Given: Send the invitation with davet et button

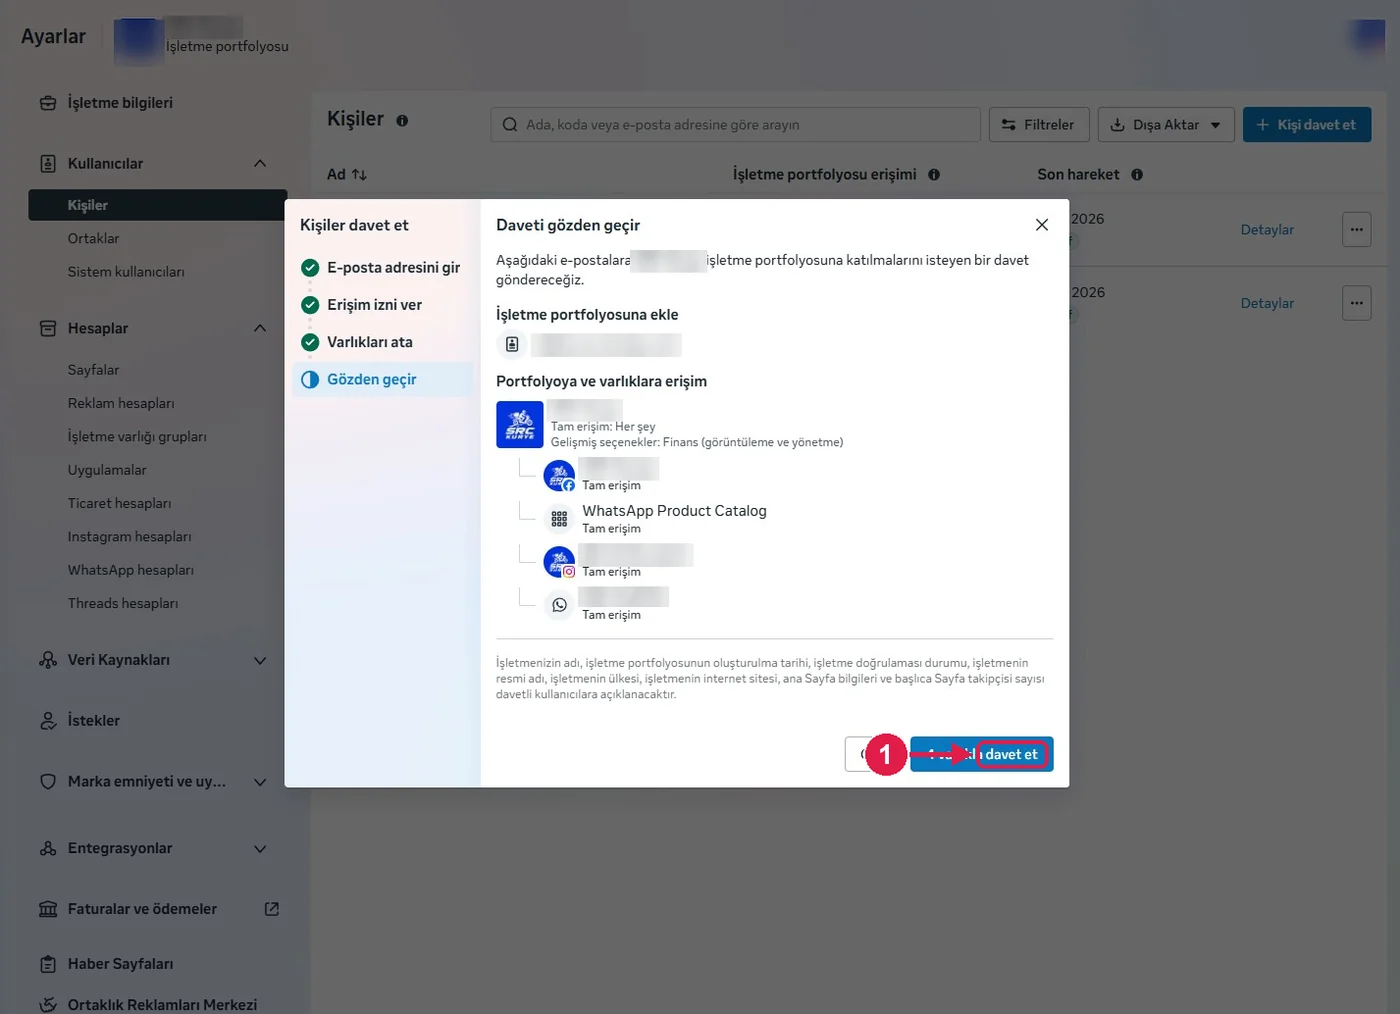Looking at the screenshot, I should (981, 754).
